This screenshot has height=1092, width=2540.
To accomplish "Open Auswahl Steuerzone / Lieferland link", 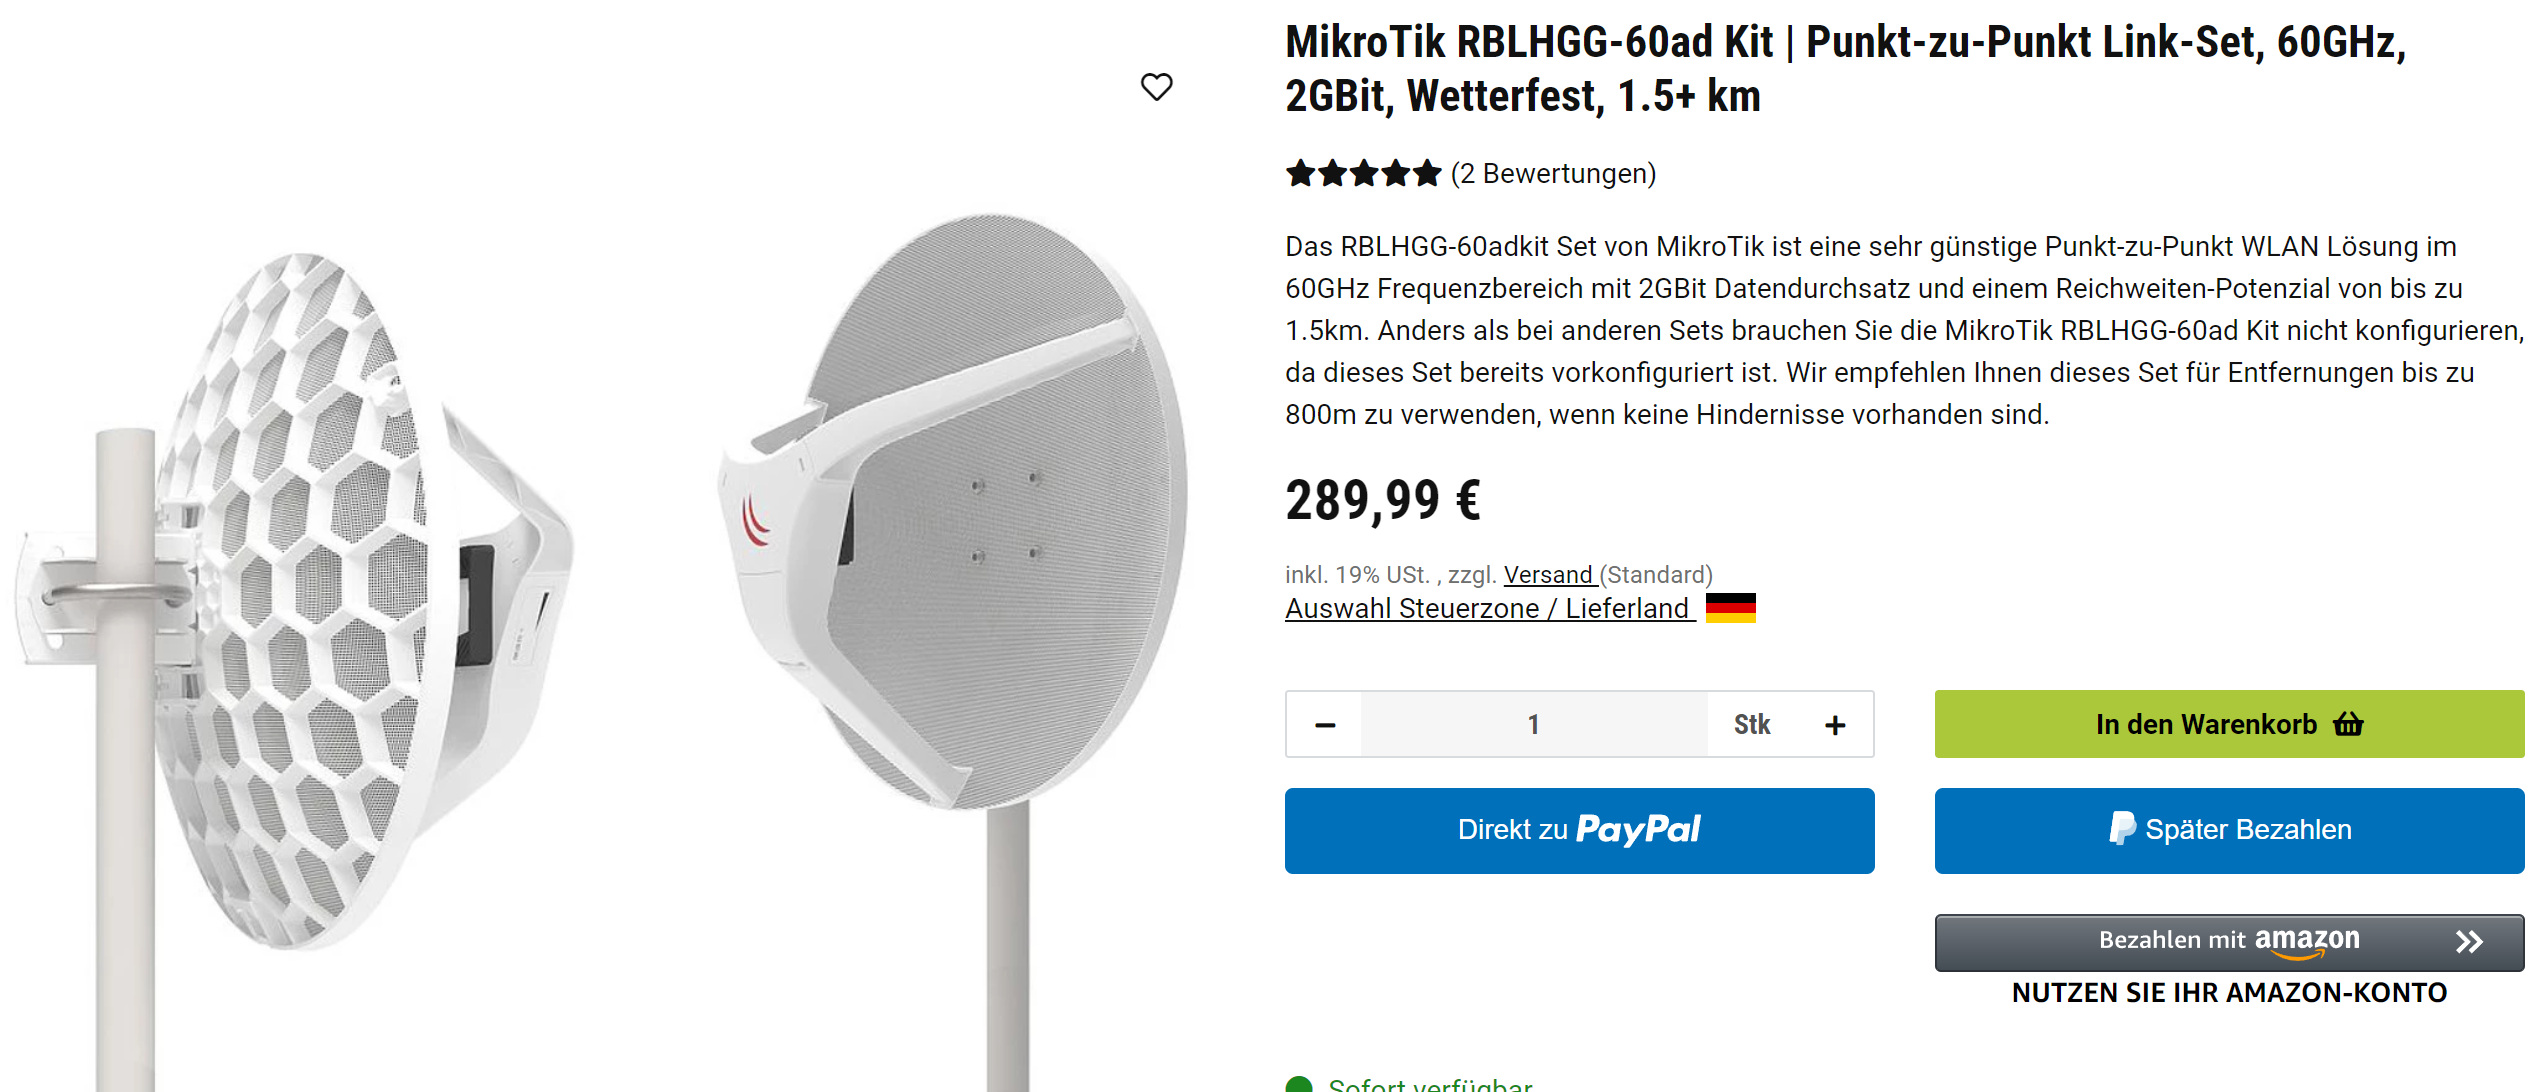I will coord(1487,608).
